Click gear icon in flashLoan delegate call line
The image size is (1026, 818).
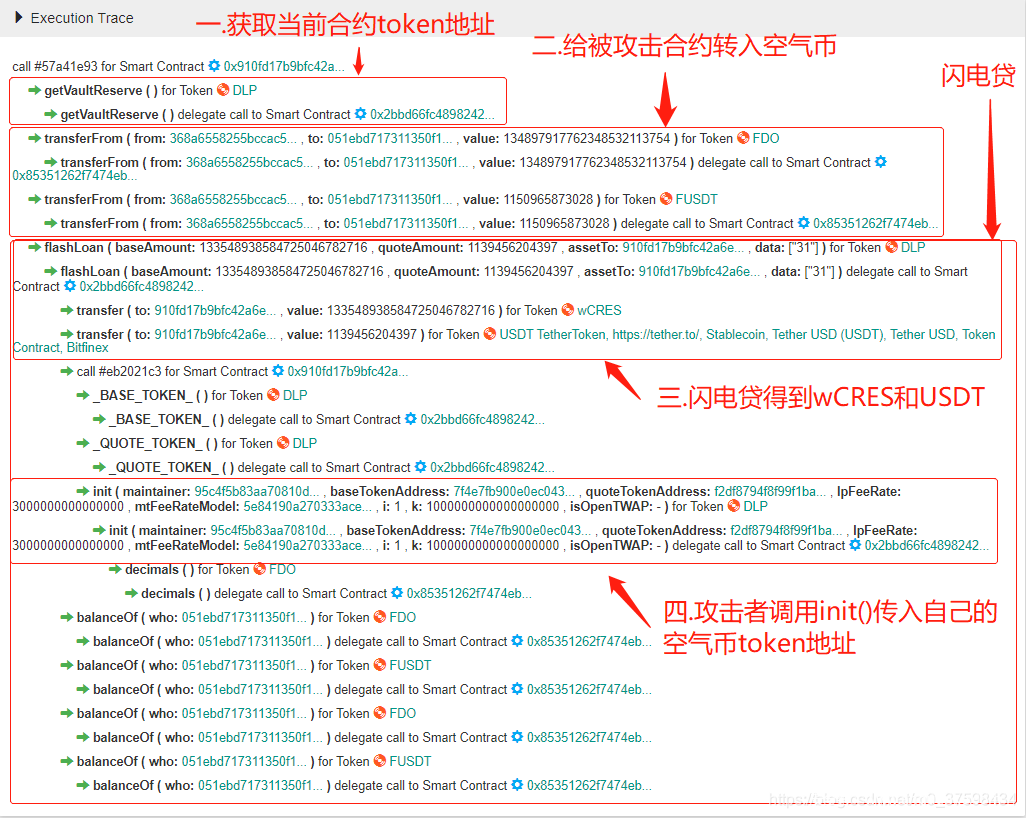tap(70, 286)
